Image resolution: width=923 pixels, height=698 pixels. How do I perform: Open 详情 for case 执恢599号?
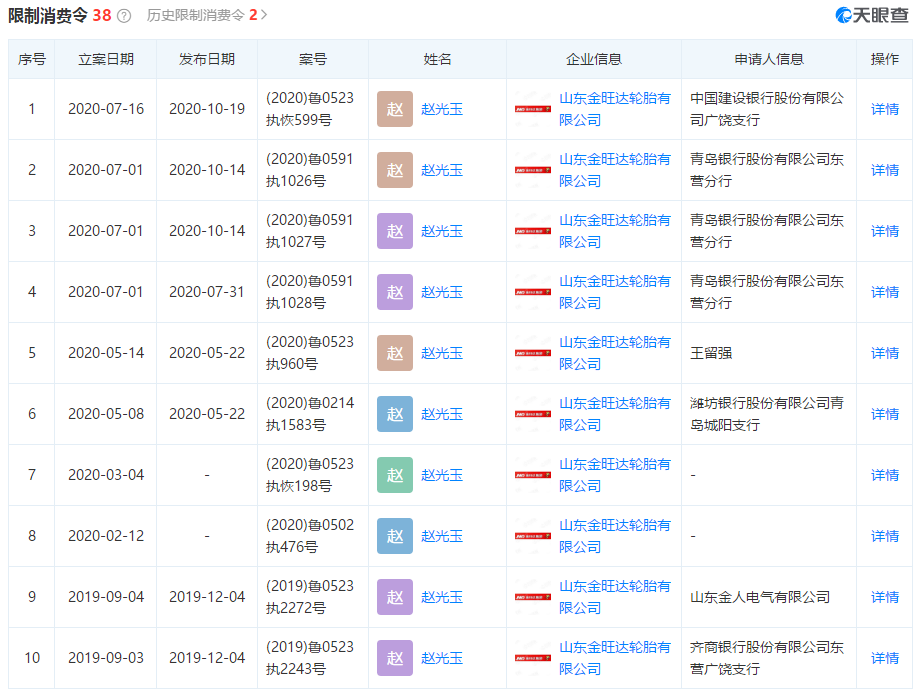click(x=885, y=109)
